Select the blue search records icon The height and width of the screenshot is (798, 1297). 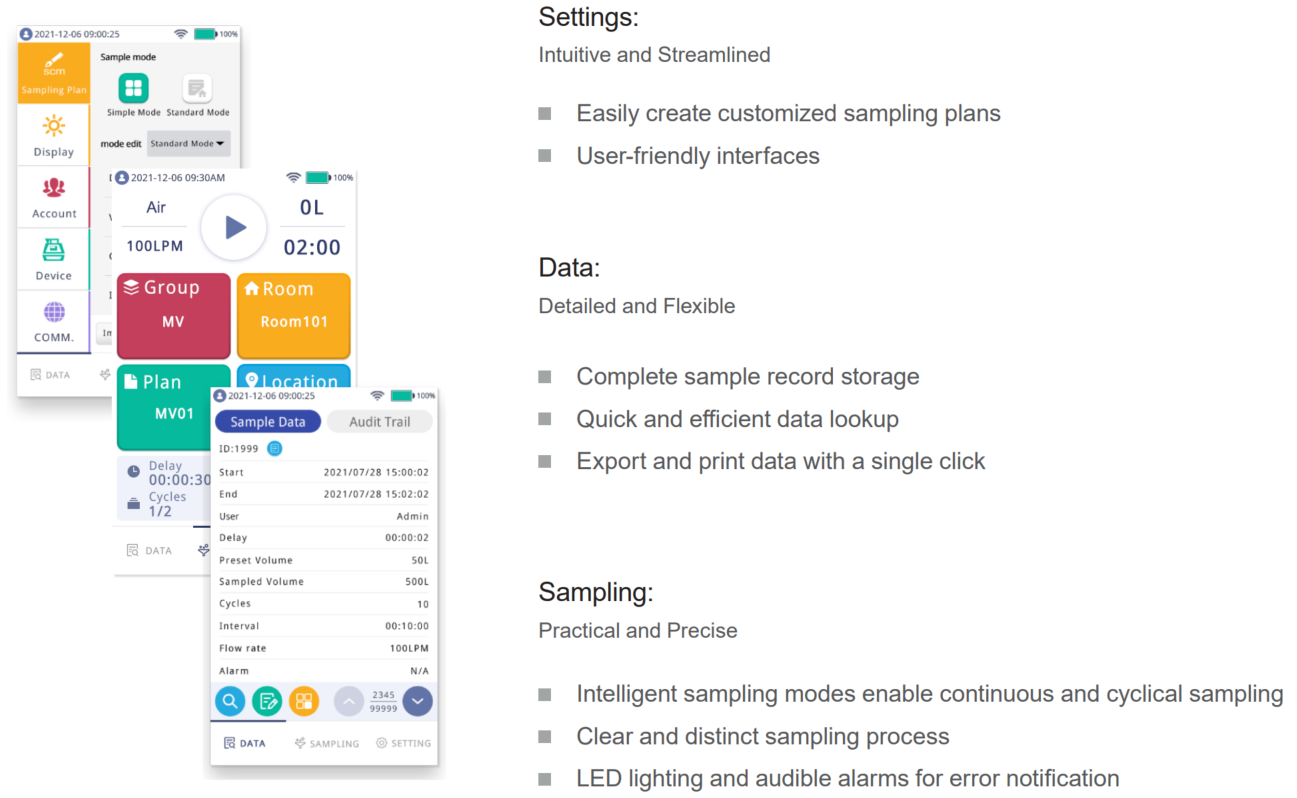tap(229, 701)
